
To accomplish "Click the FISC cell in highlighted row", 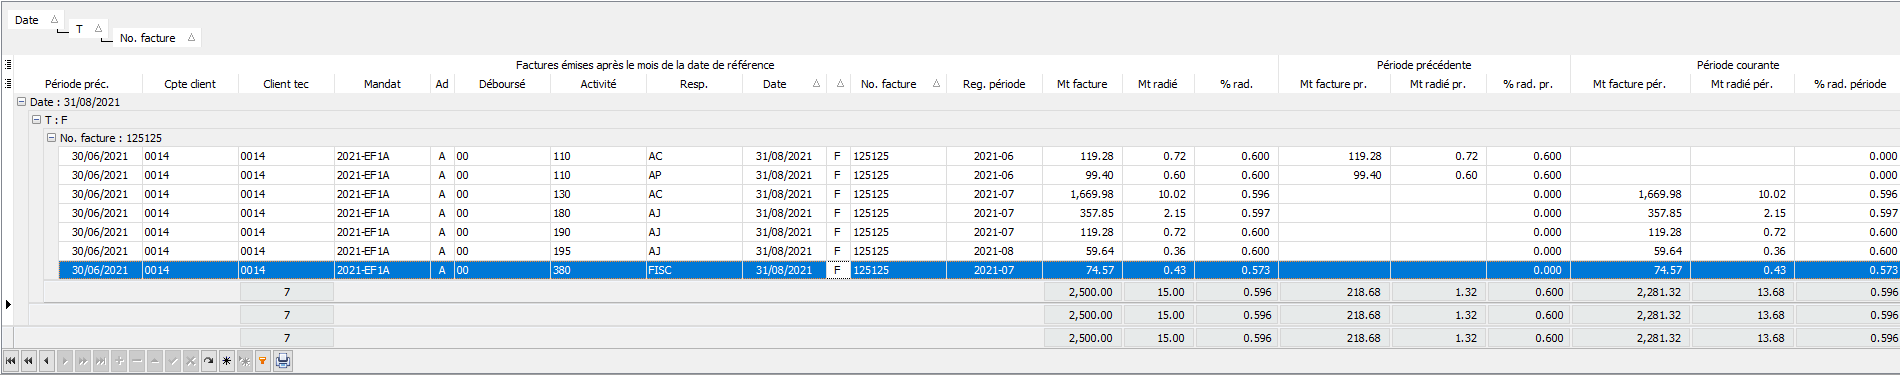I will click(x=694, y=270).
